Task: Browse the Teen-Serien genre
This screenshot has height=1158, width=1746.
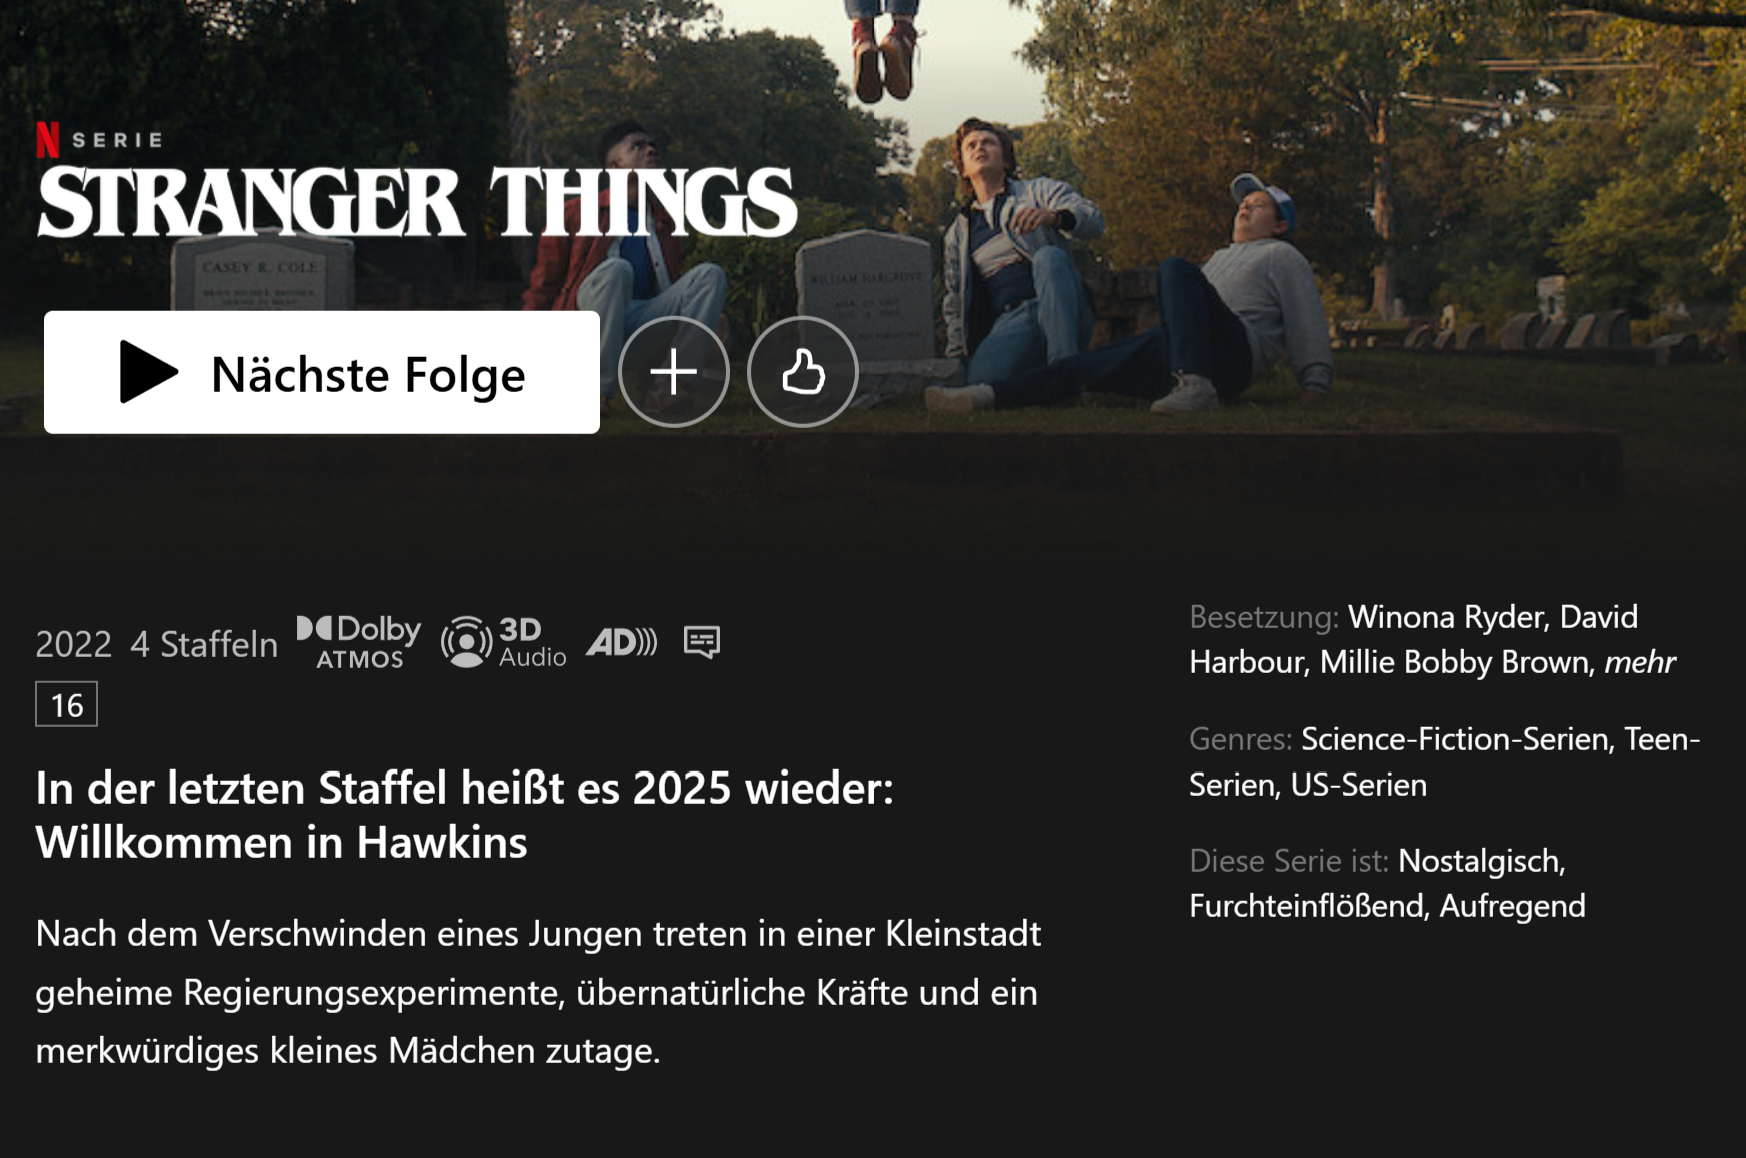Action: (1445, 762)
